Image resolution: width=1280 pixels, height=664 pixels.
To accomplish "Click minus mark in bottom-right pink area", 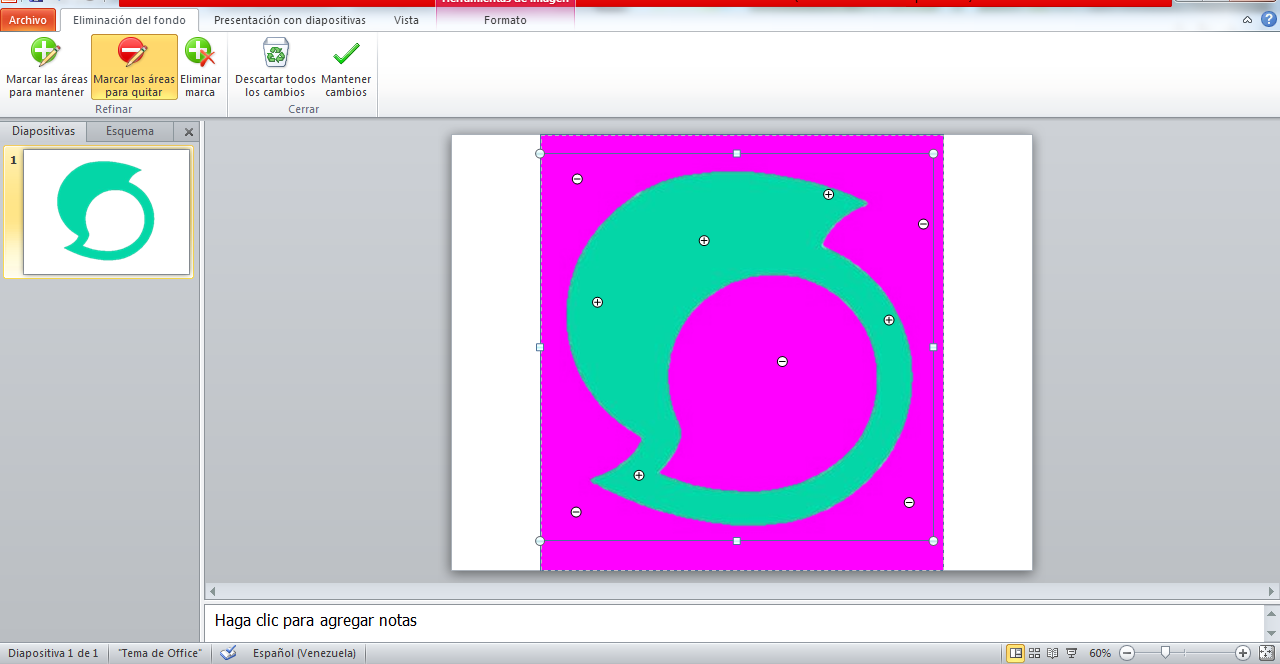I will click(909, 502).
